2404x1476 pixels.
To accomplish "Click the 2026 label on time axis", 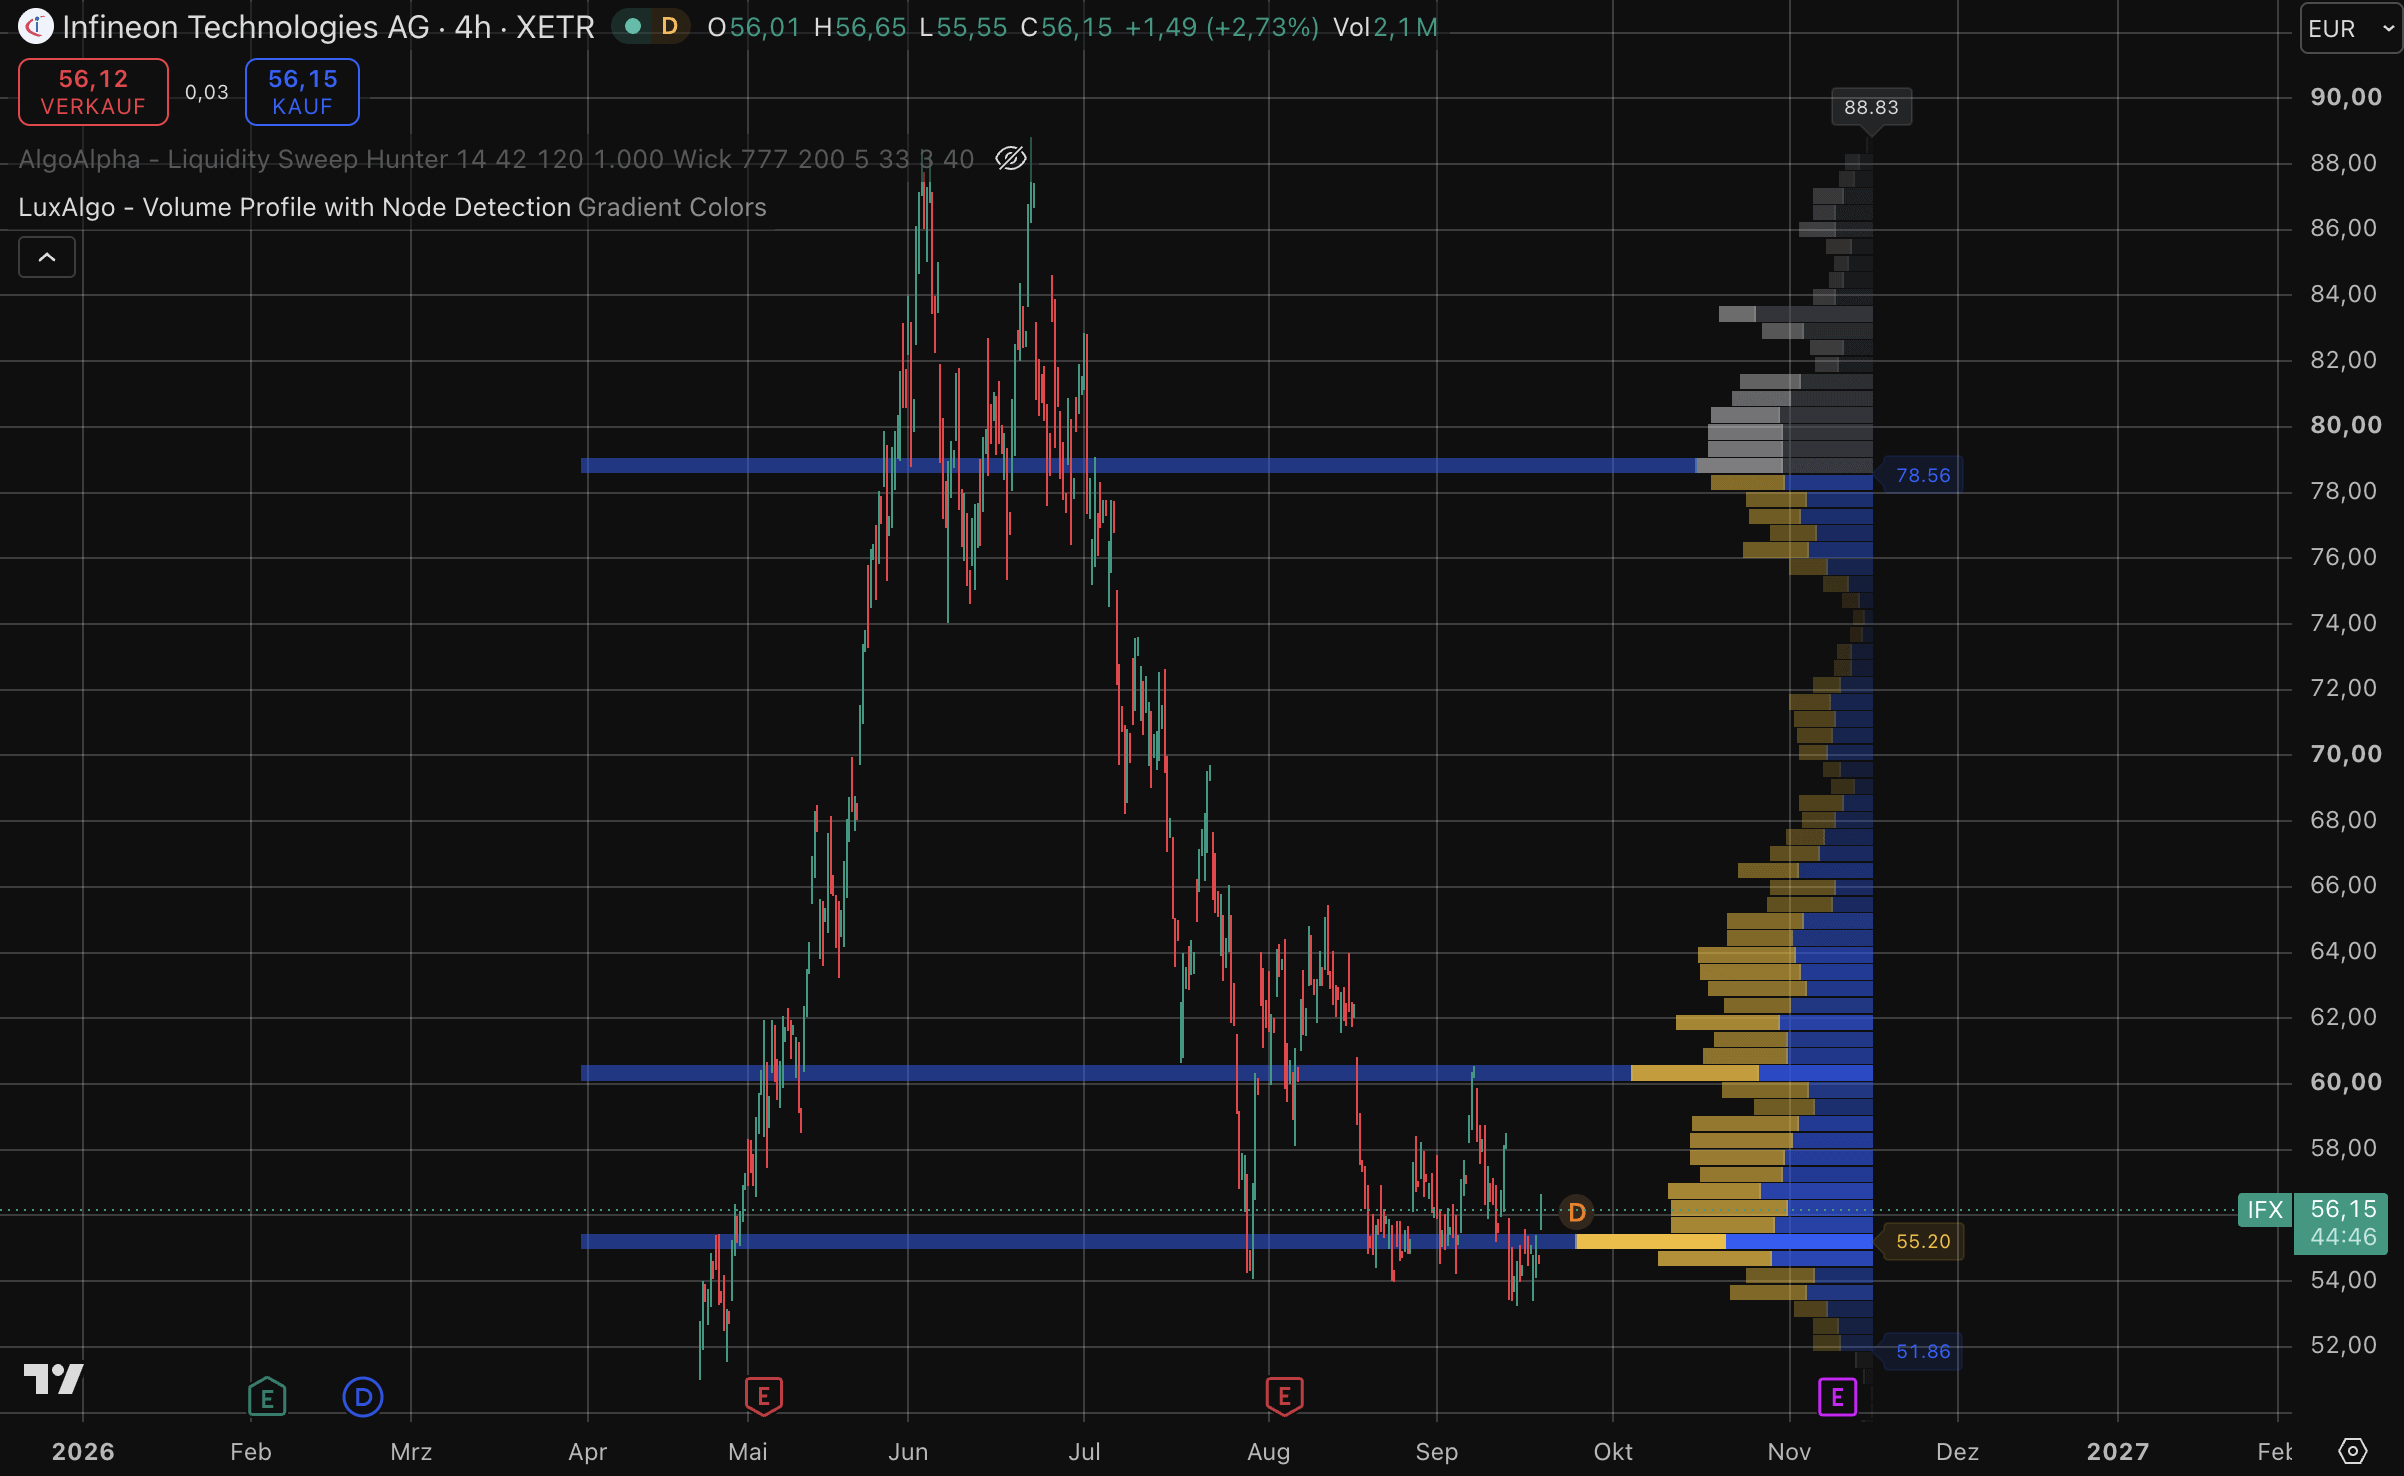I will click(83, 1452).
